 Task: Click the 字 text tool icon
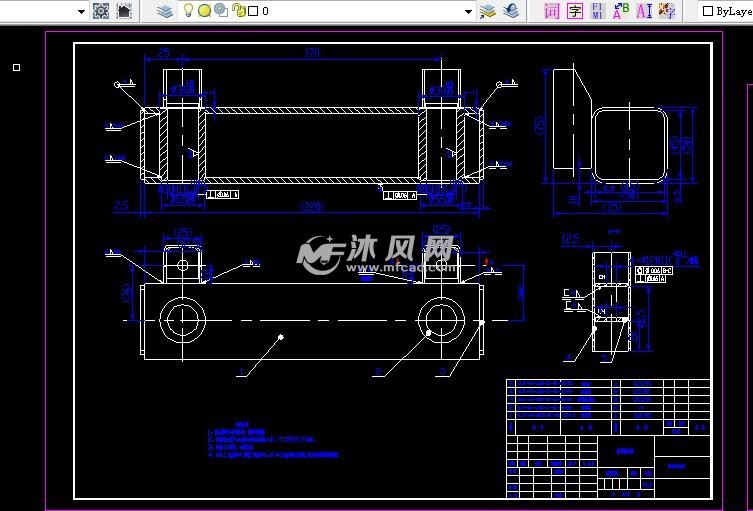click(x=575, y=11)
